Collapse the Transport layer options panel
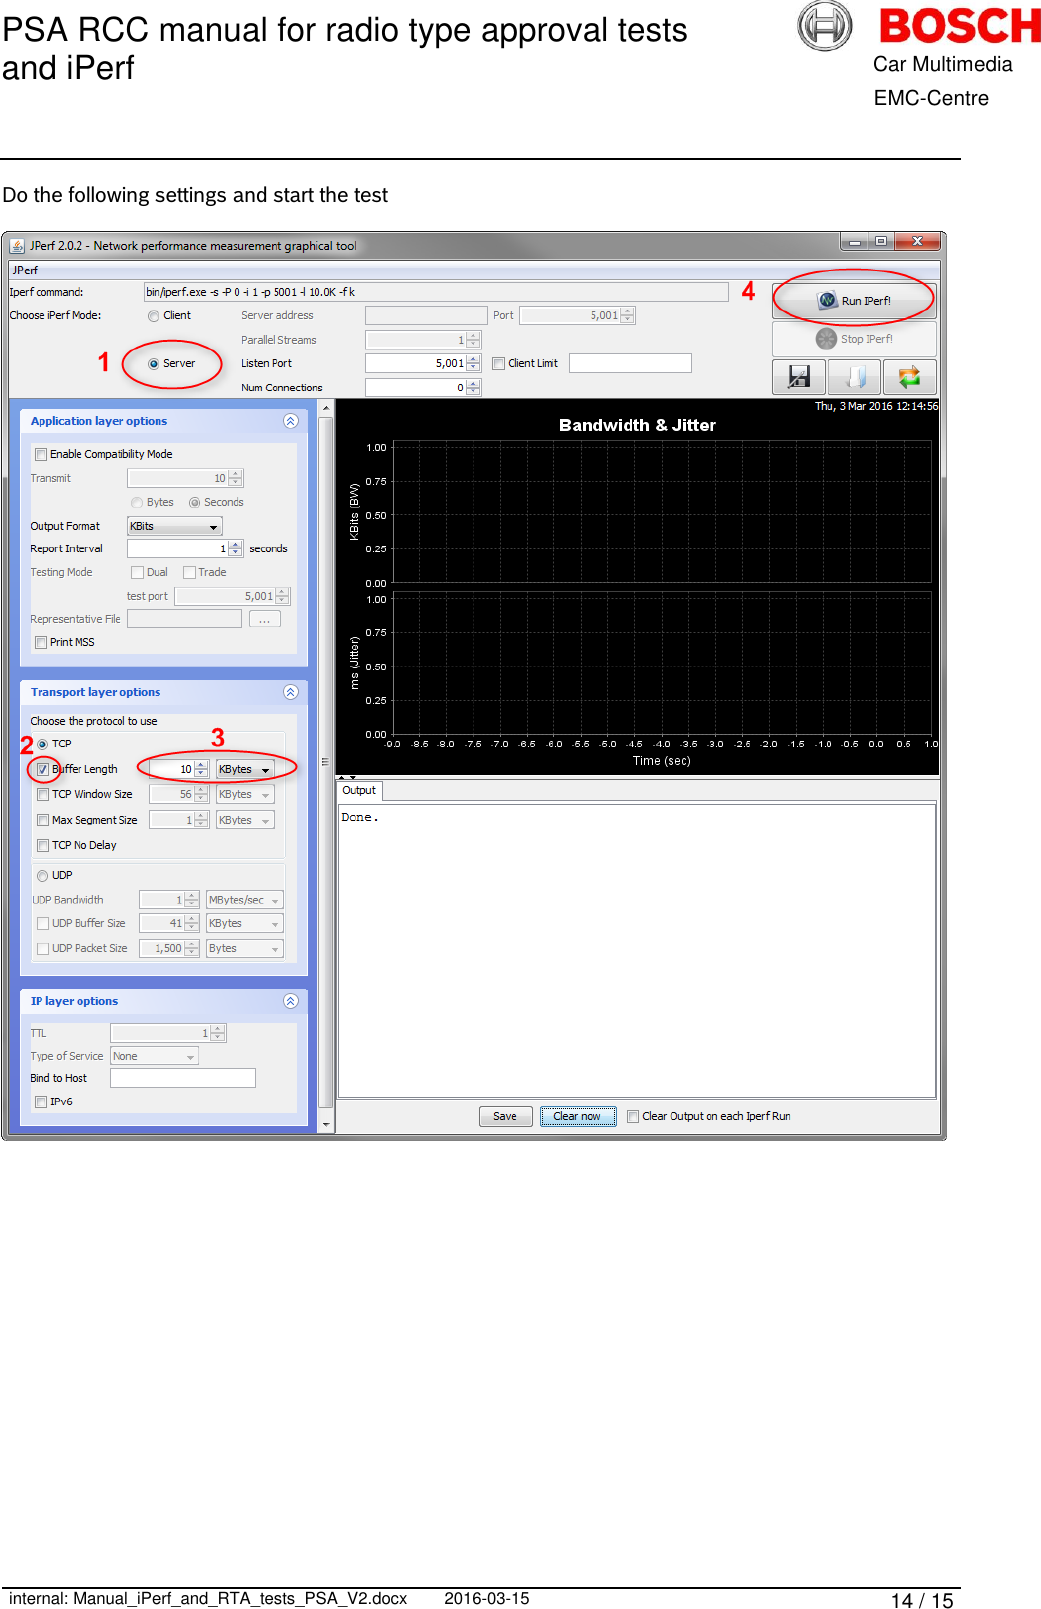The image size is (1041, 1609). [x=291, y=692]
